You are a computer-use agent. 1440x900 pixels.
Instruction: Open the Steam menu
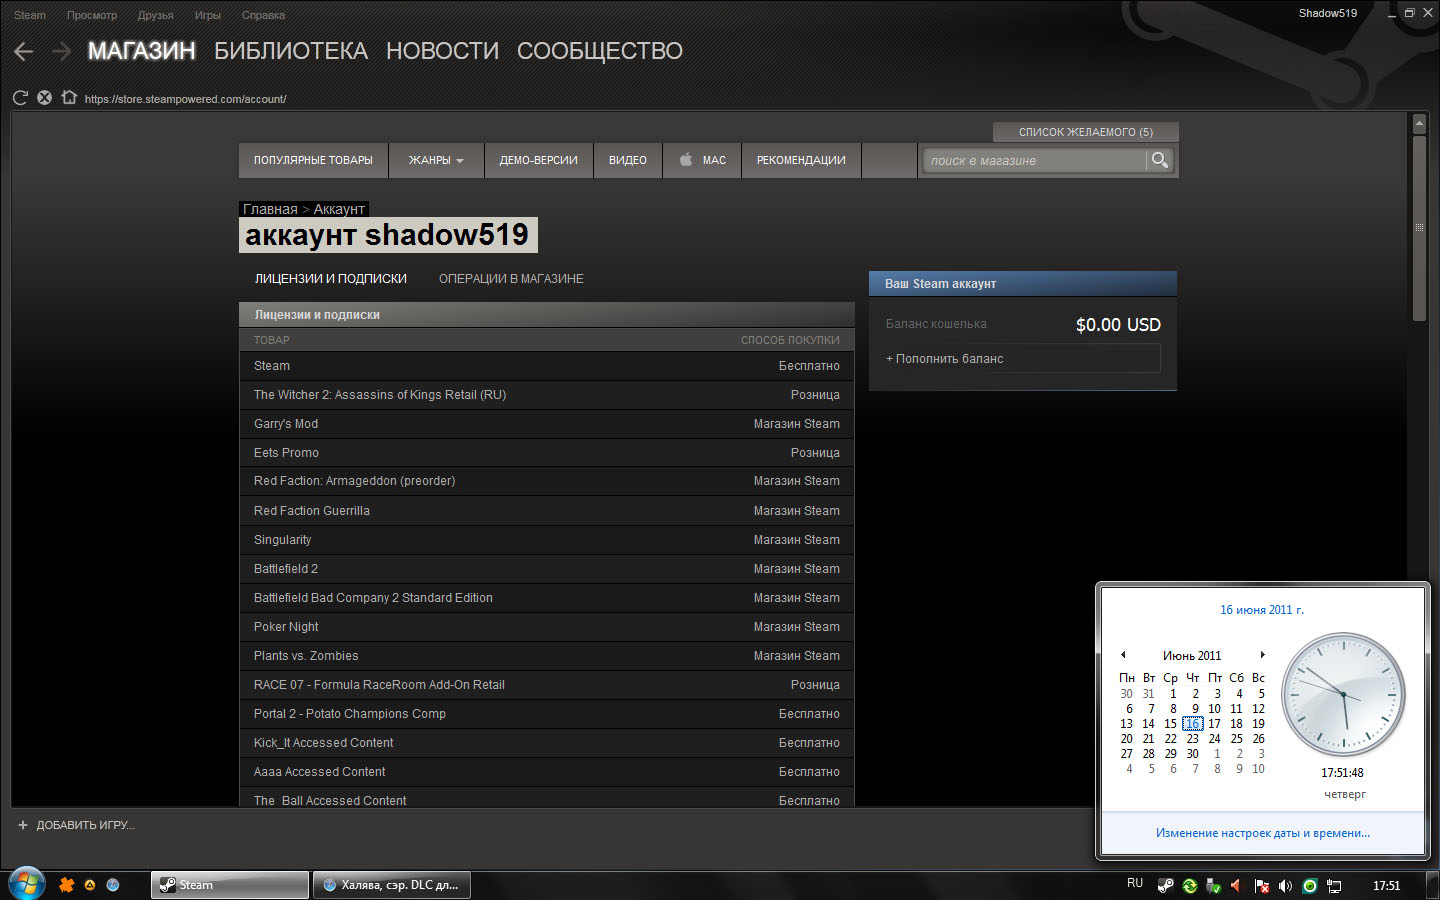pos(30,15)
